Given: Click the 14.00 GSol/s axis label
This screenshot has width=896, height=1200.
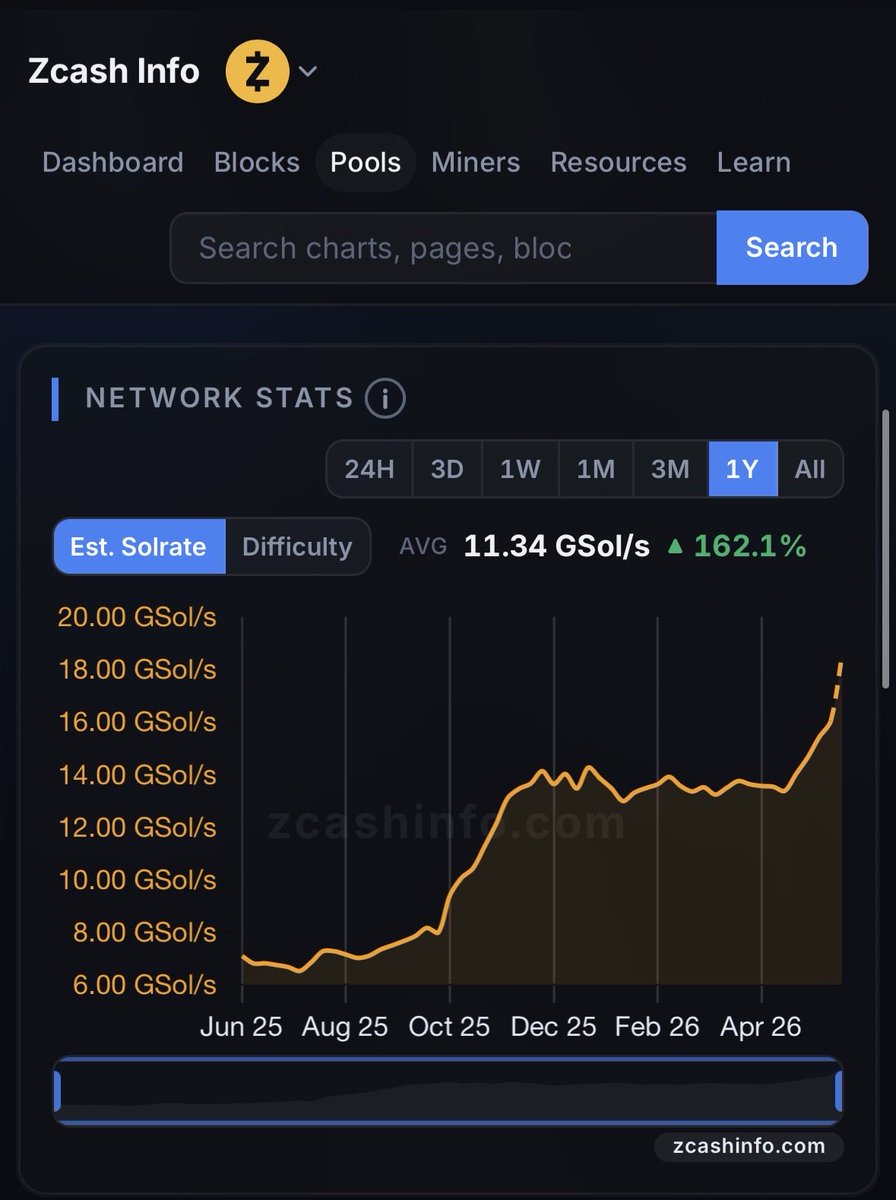Looking at the screenshot, I should (x=137, y=775).
